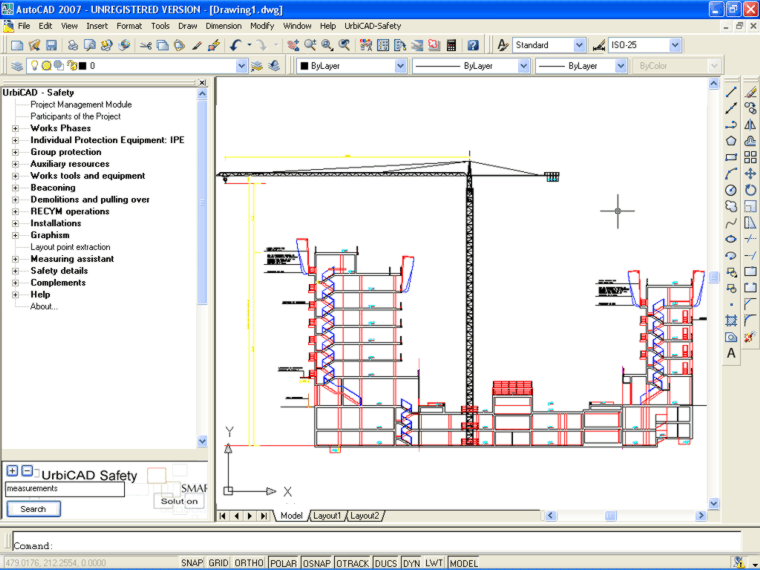Viewport: 760px width, 570px height.
Task: Click the Pan realtime icon
Action: pyautogui.click(x=293, y=45)
